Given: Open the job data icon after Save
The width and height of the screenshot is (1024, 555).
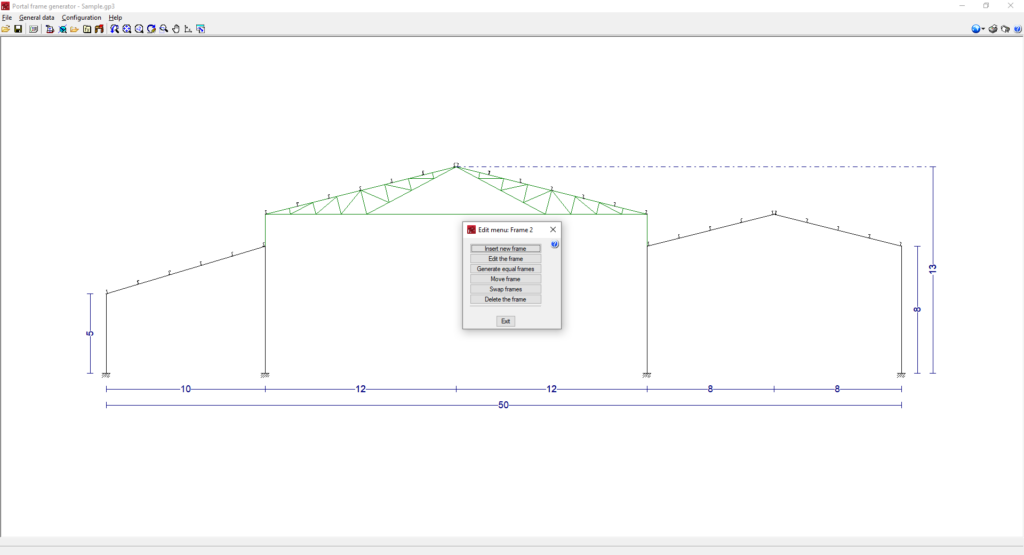Looking at the screenshot, I should (33, 29).
